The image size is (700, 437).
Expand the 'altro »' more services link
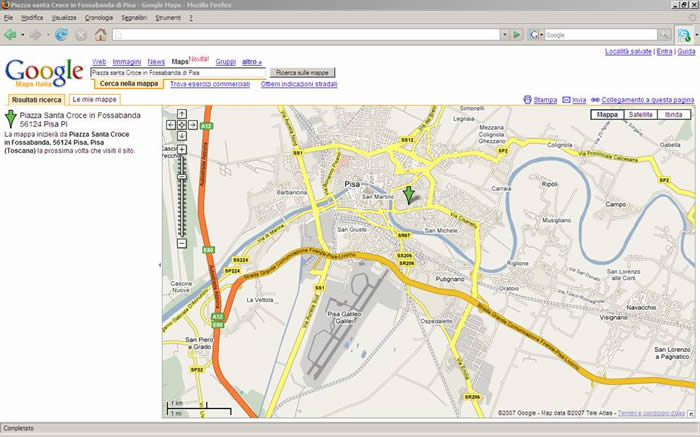pos(252,62)
